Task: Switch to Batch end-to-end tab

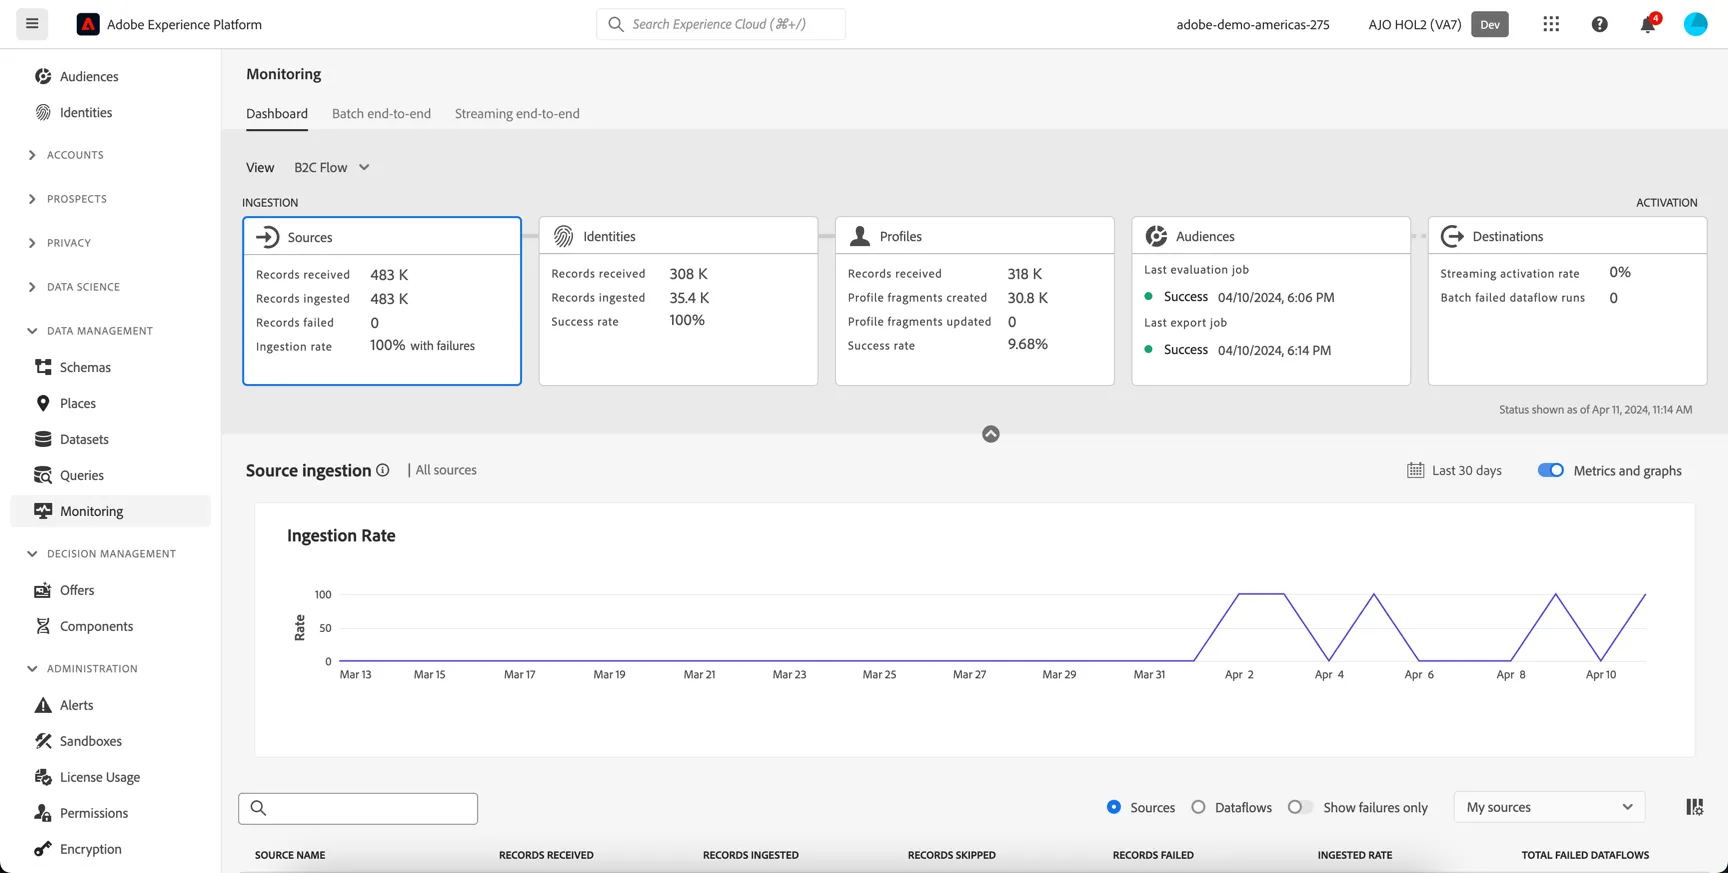Action: click(381, 114)
